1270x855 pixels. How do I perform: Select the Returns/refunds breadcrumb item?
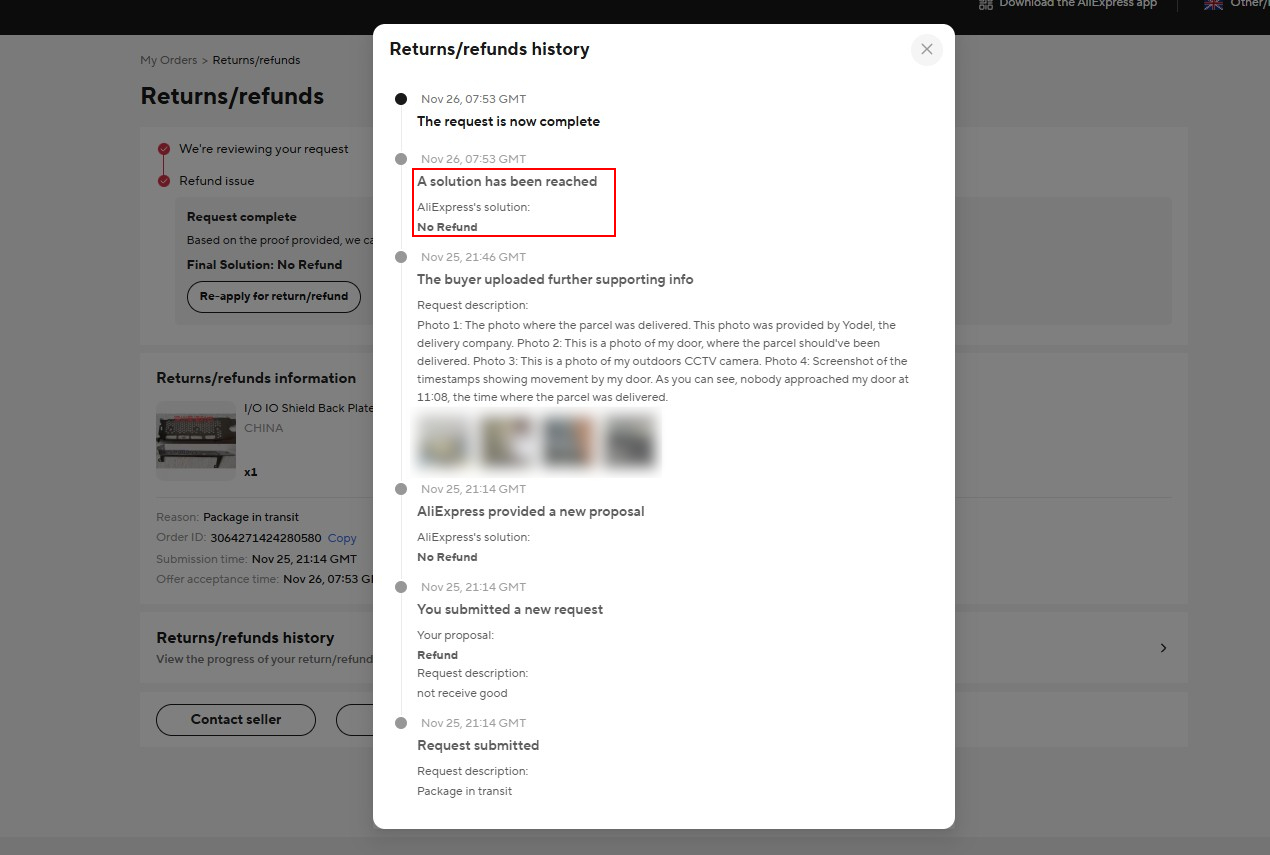tap(256, 60)
